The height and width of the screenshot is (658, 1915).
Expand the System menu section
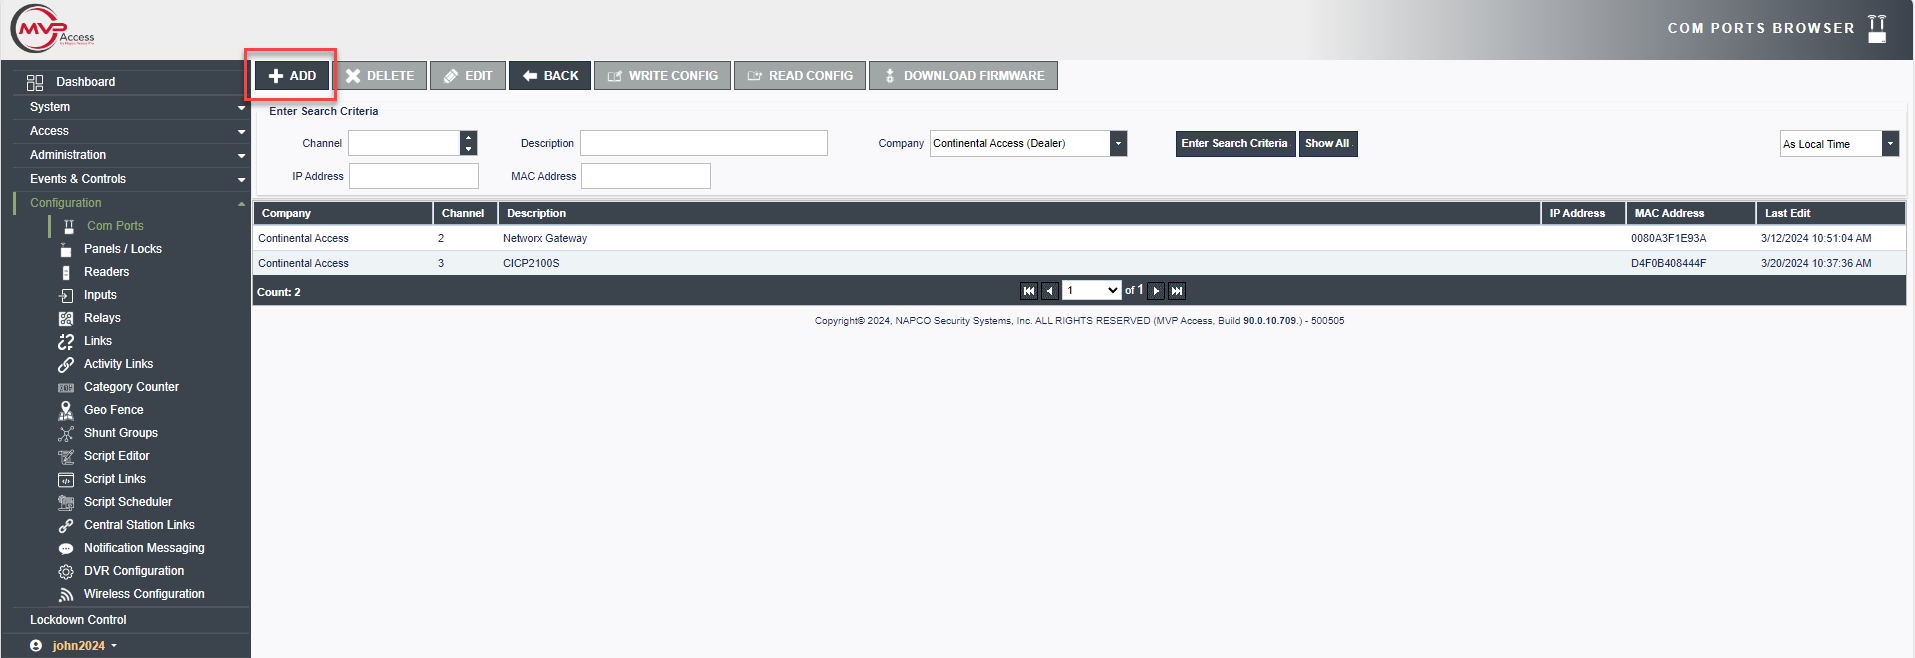[130, 107]
